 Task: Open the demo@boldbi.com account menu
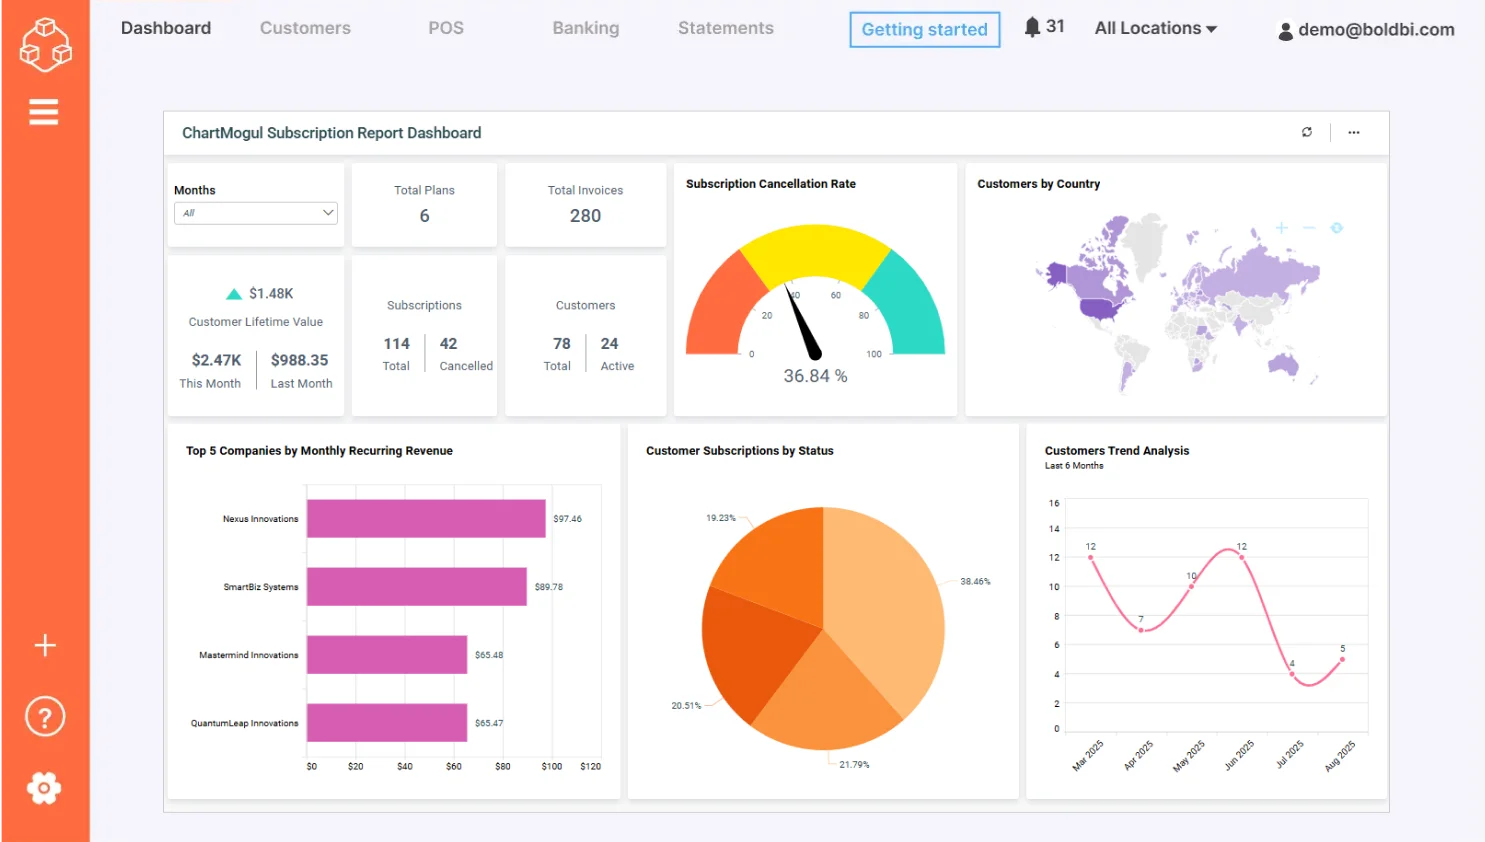click(x=1364, y=31)
